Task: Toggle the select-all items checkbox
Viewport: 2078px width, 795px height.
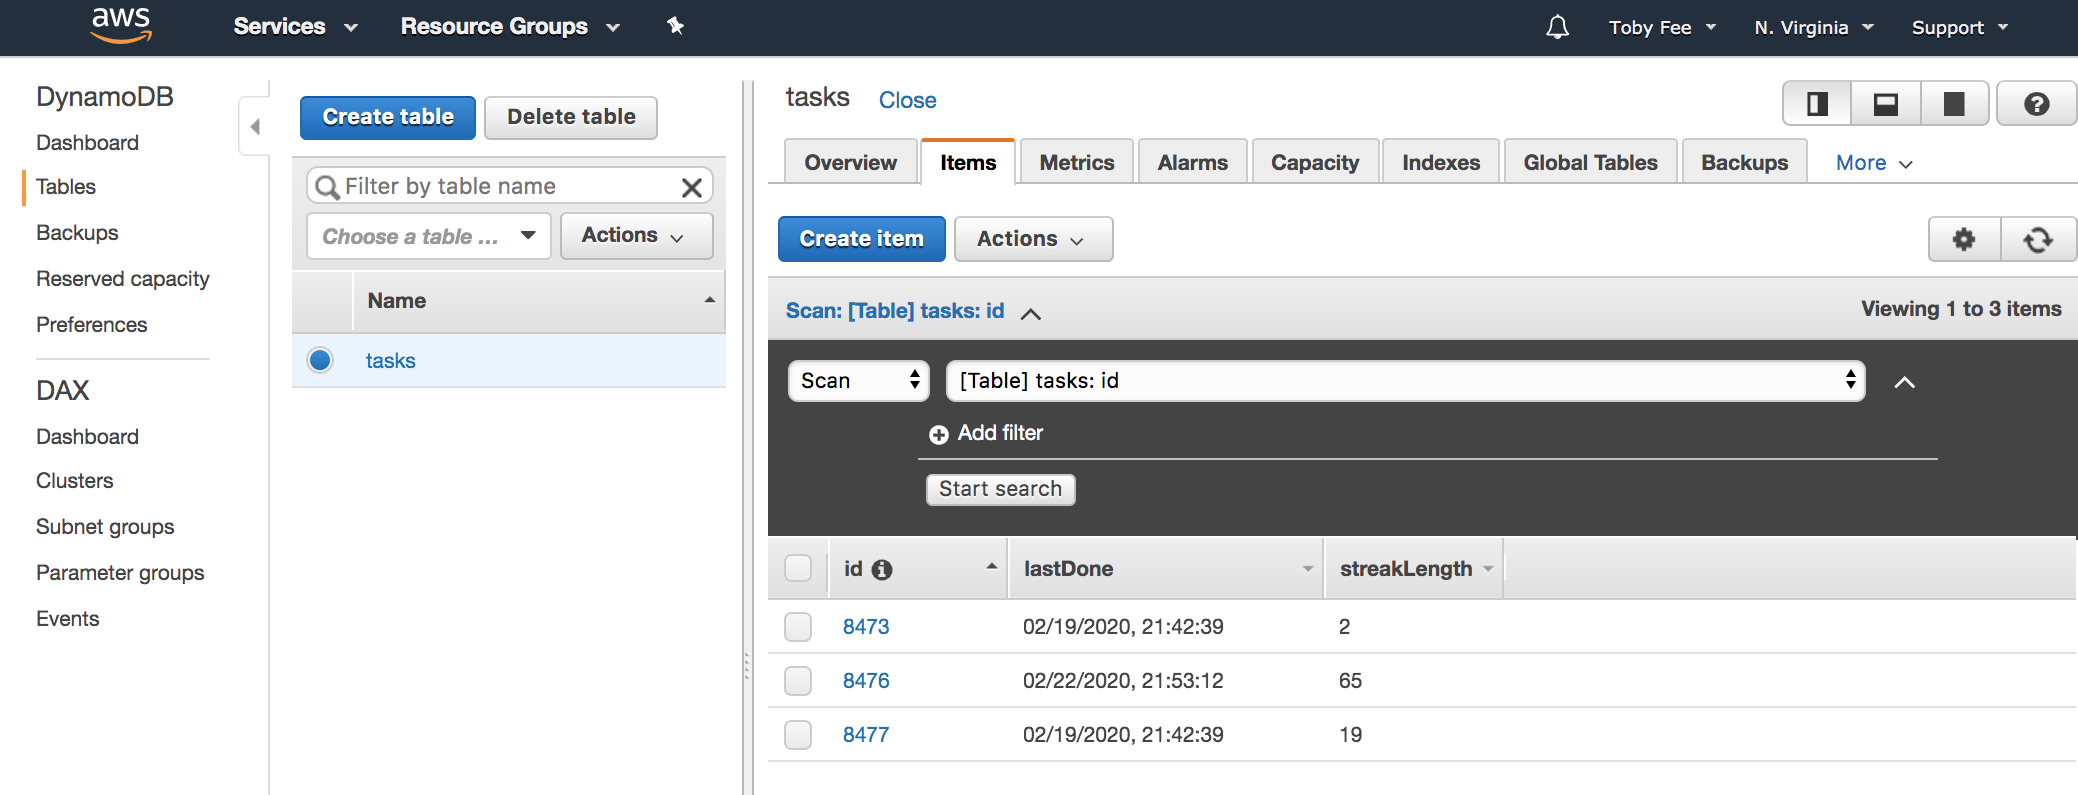Action: 798,568
